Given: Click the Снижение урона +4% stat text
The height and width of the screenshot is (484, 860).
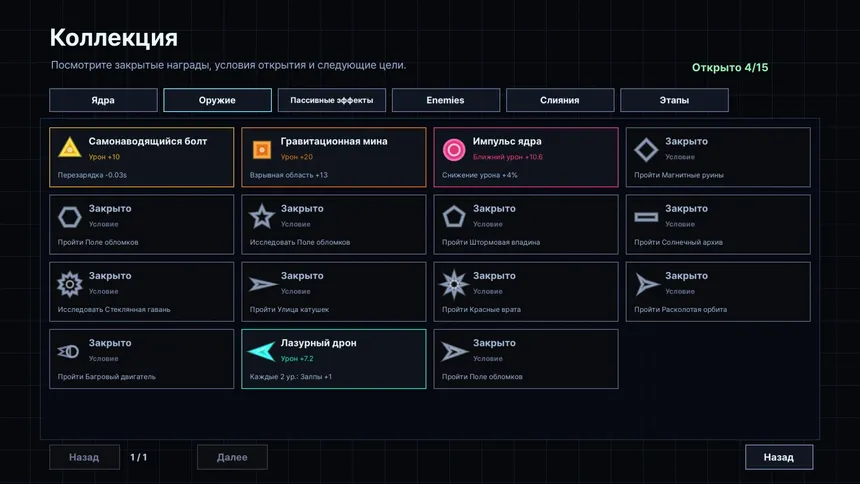Looking at the screenshot, I should (x=479, y=175).
